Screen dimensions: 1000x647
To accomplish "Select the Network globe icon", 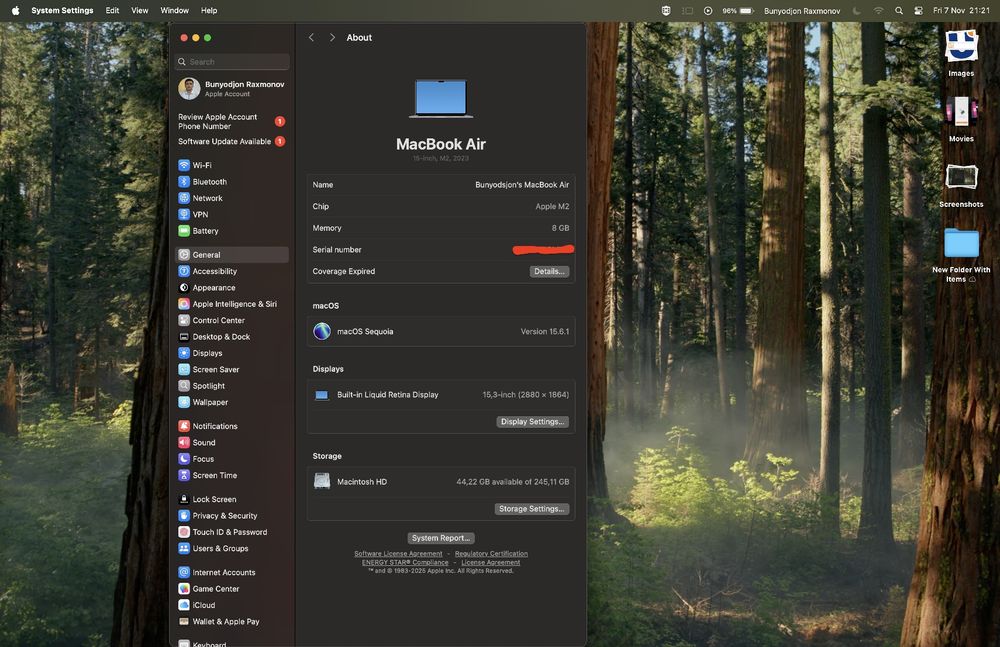I will click(184, 198).
